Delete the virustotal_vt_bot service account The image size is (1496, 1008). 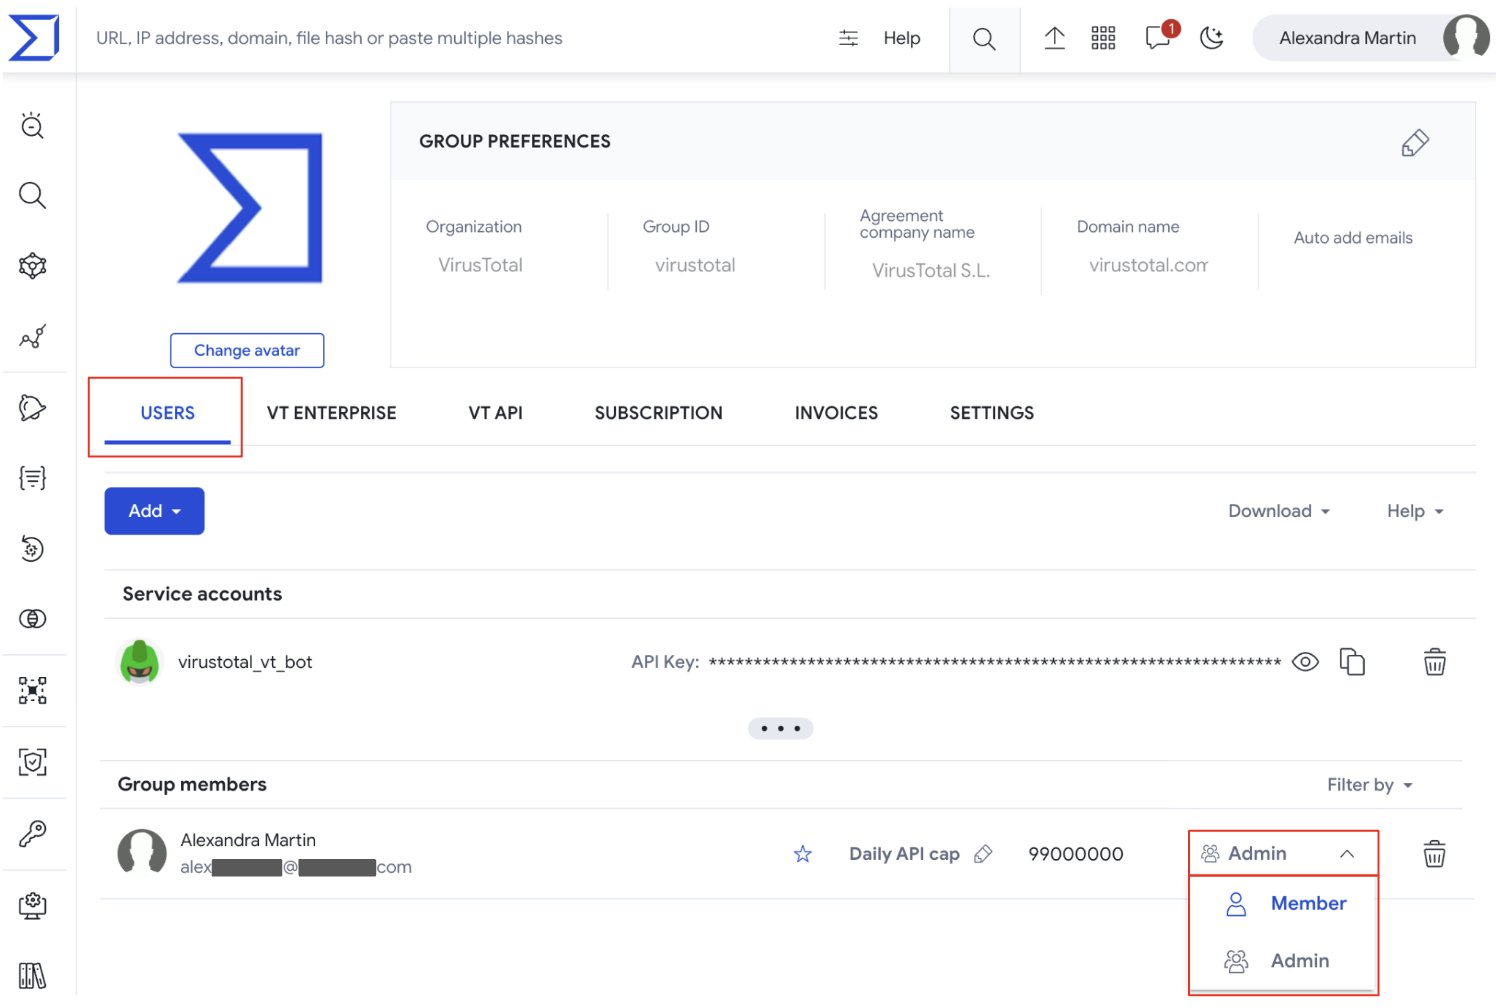tap(1434, 662)
